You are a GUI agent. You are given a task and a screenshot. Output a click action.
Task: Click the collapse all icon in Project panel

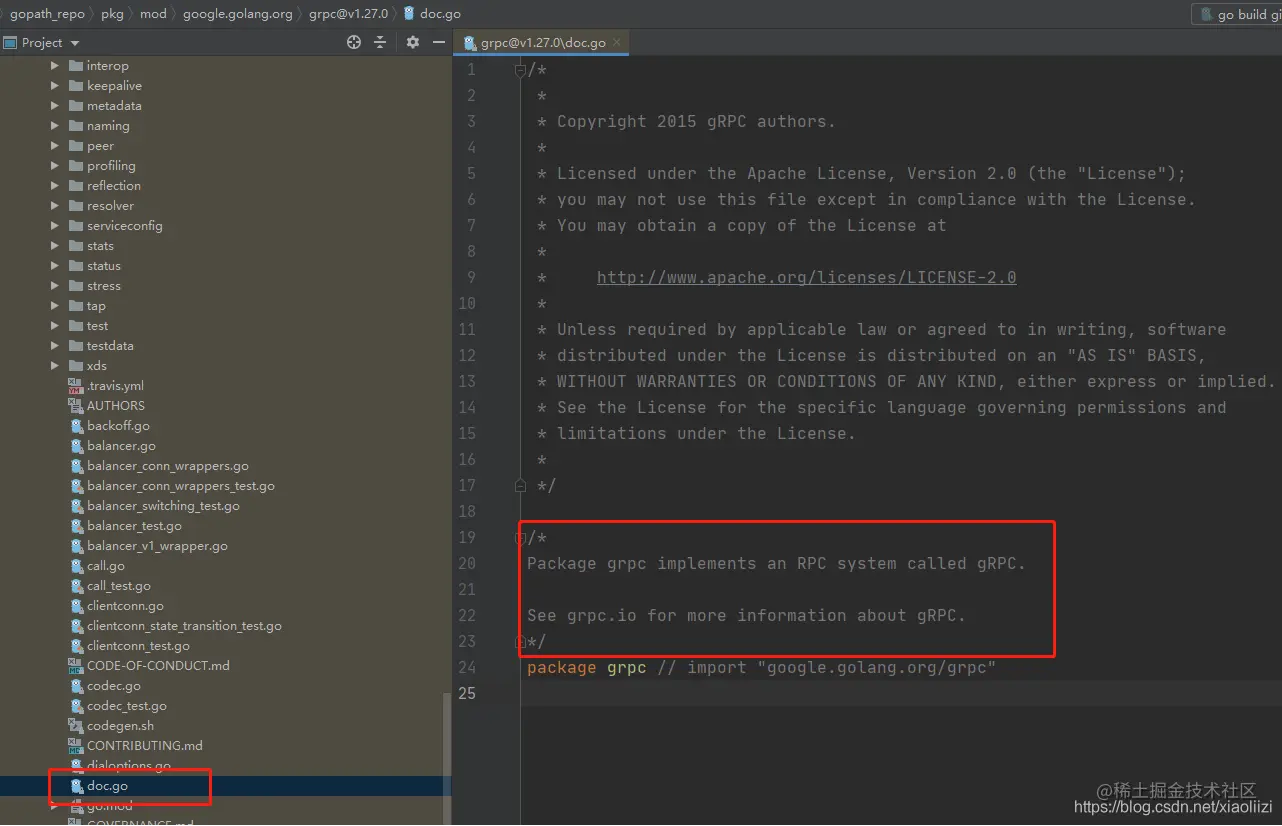coord(380,42)
